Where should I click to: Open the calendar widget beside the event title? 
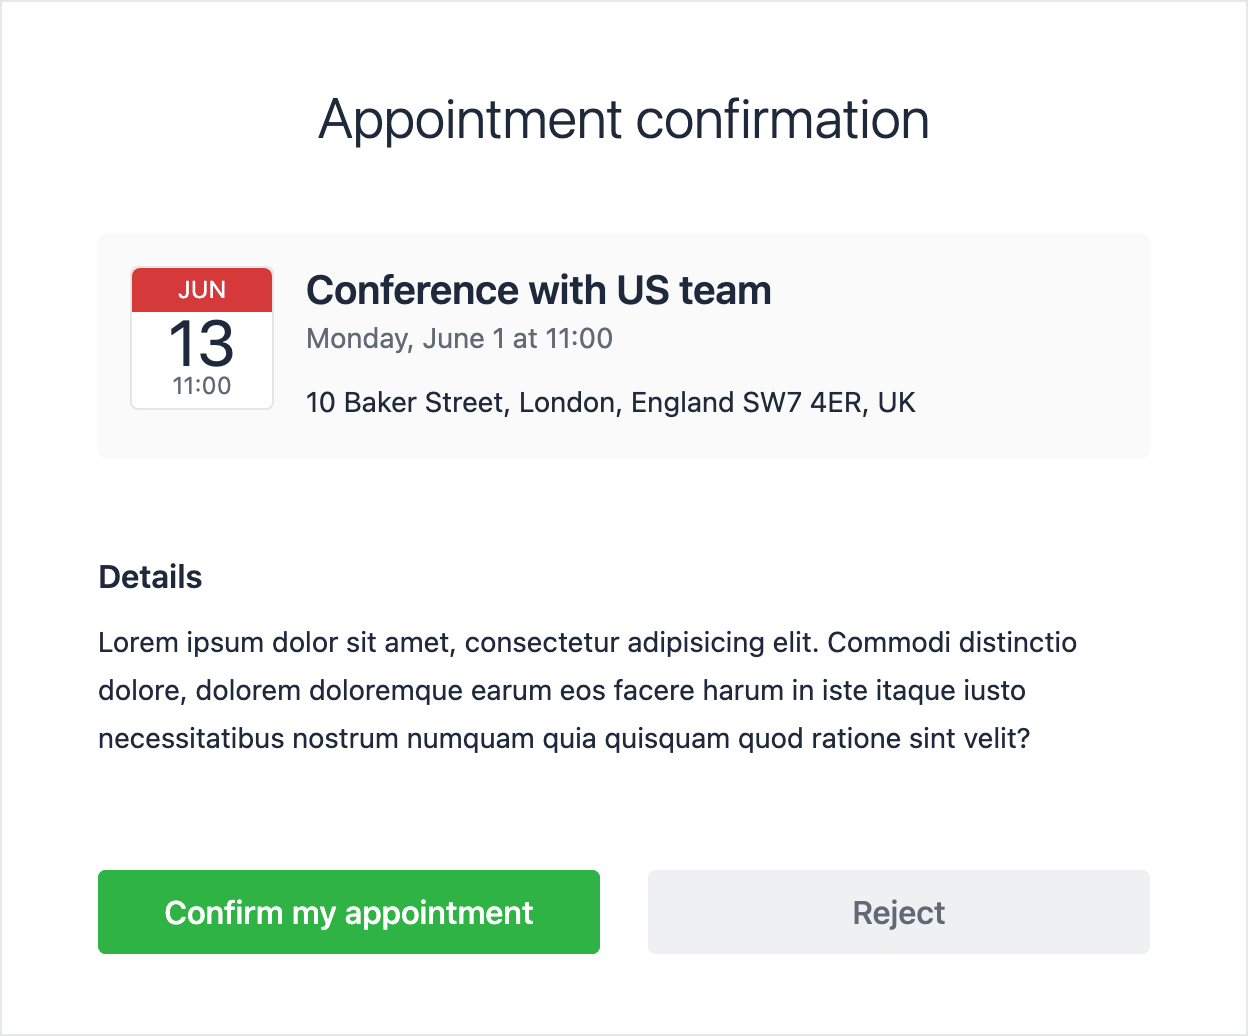pos(201,337)
